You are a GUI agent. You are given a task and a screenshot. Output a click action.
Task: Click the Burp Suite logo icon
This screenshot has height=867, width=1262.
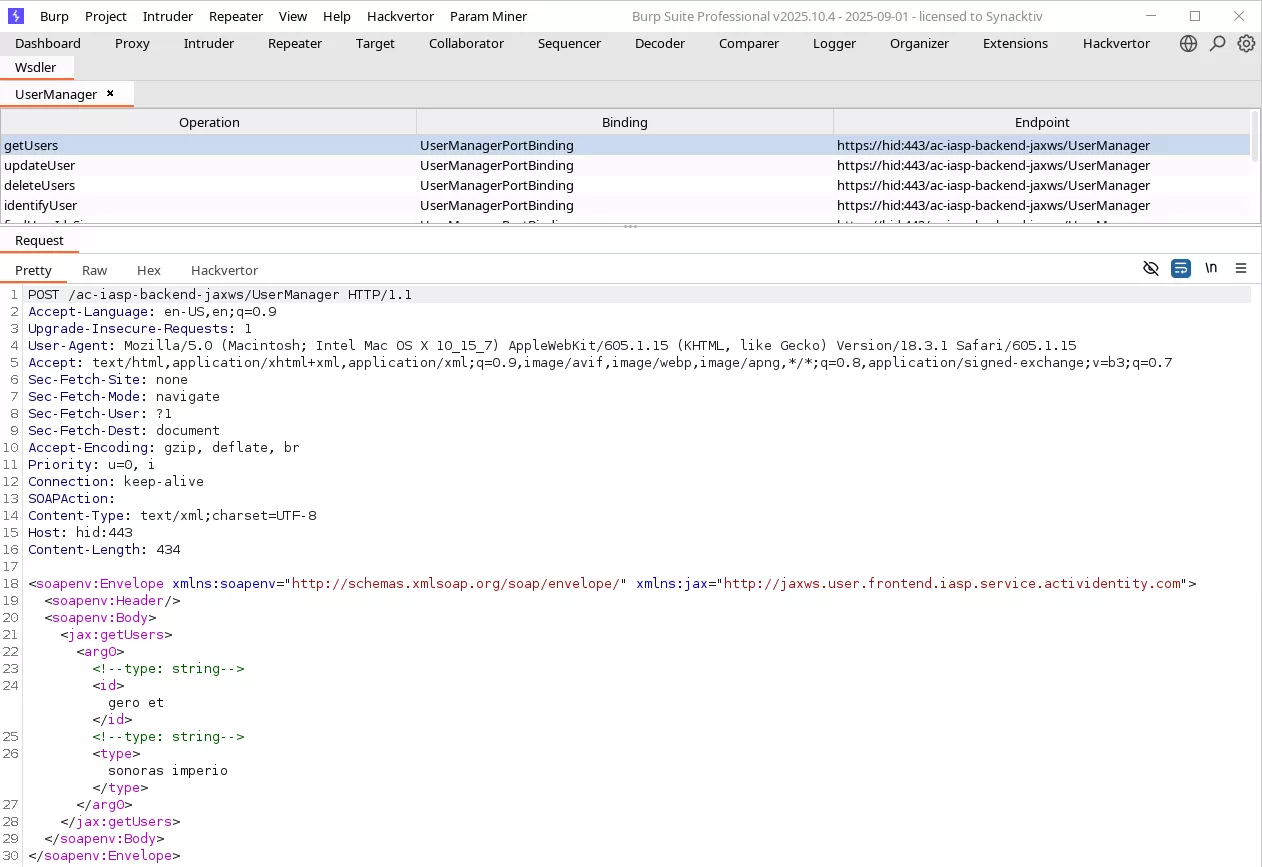click(15, 16)
